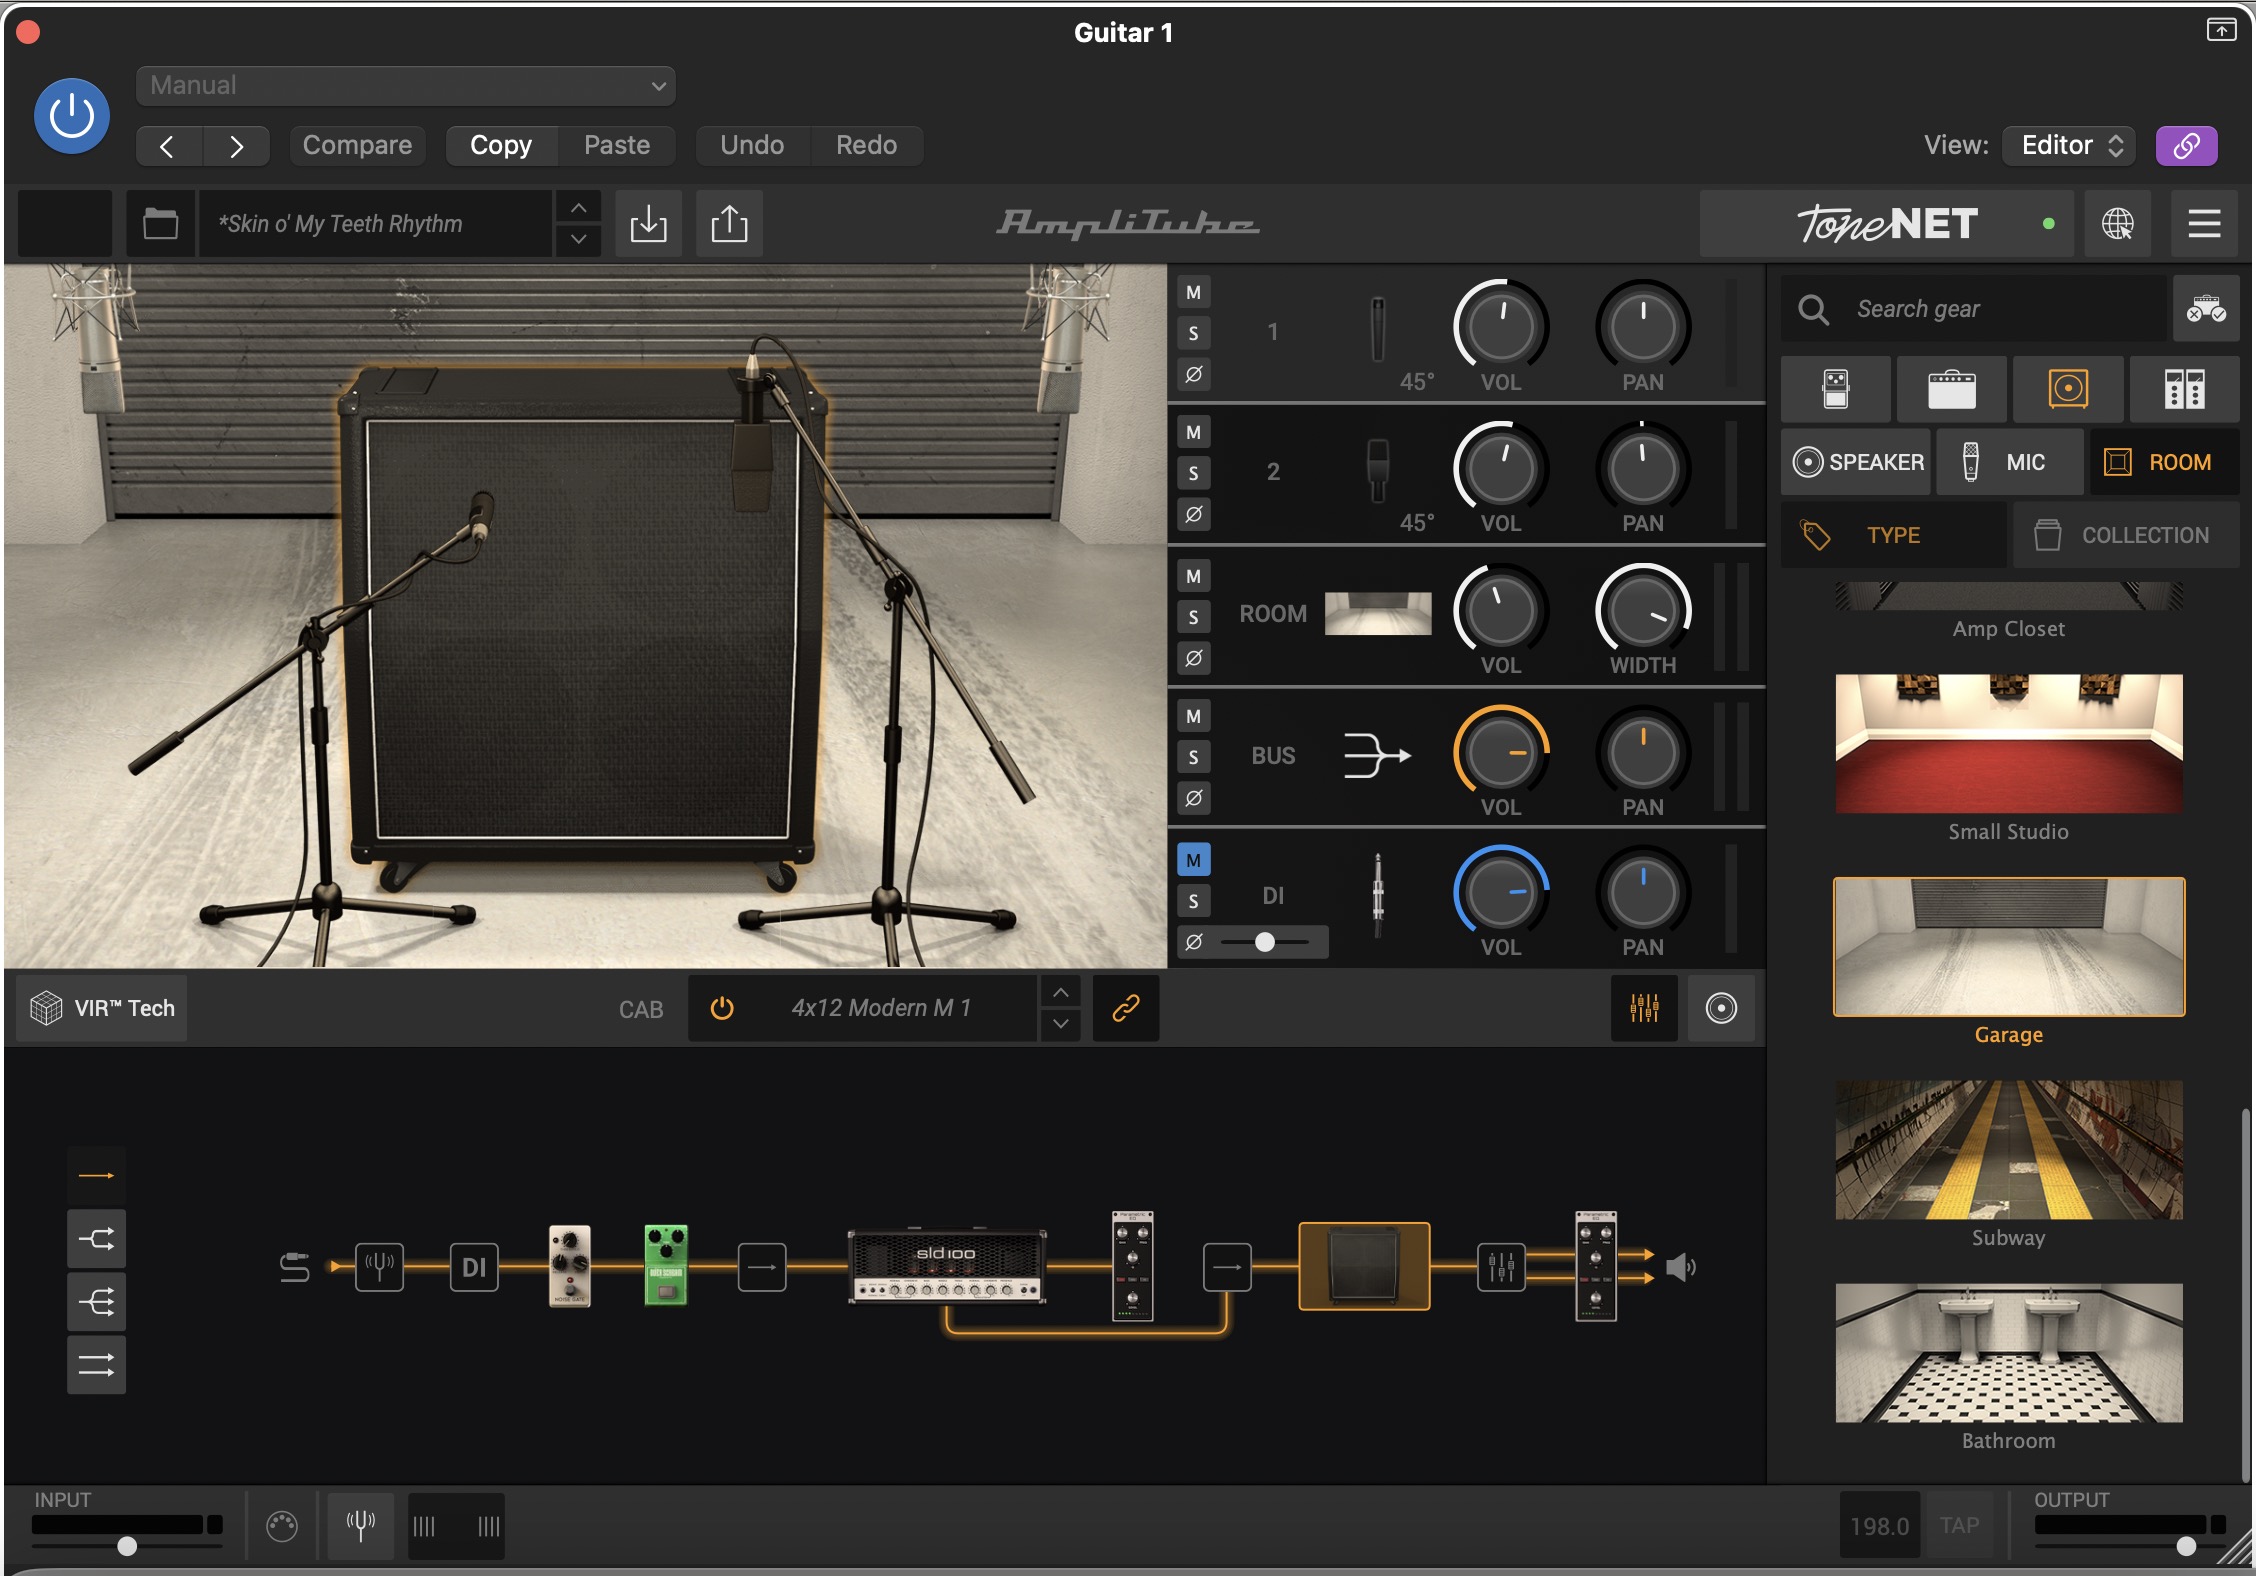Open the ToneNET panel
The image size is (2256, 1576).
click(1886, 223)
